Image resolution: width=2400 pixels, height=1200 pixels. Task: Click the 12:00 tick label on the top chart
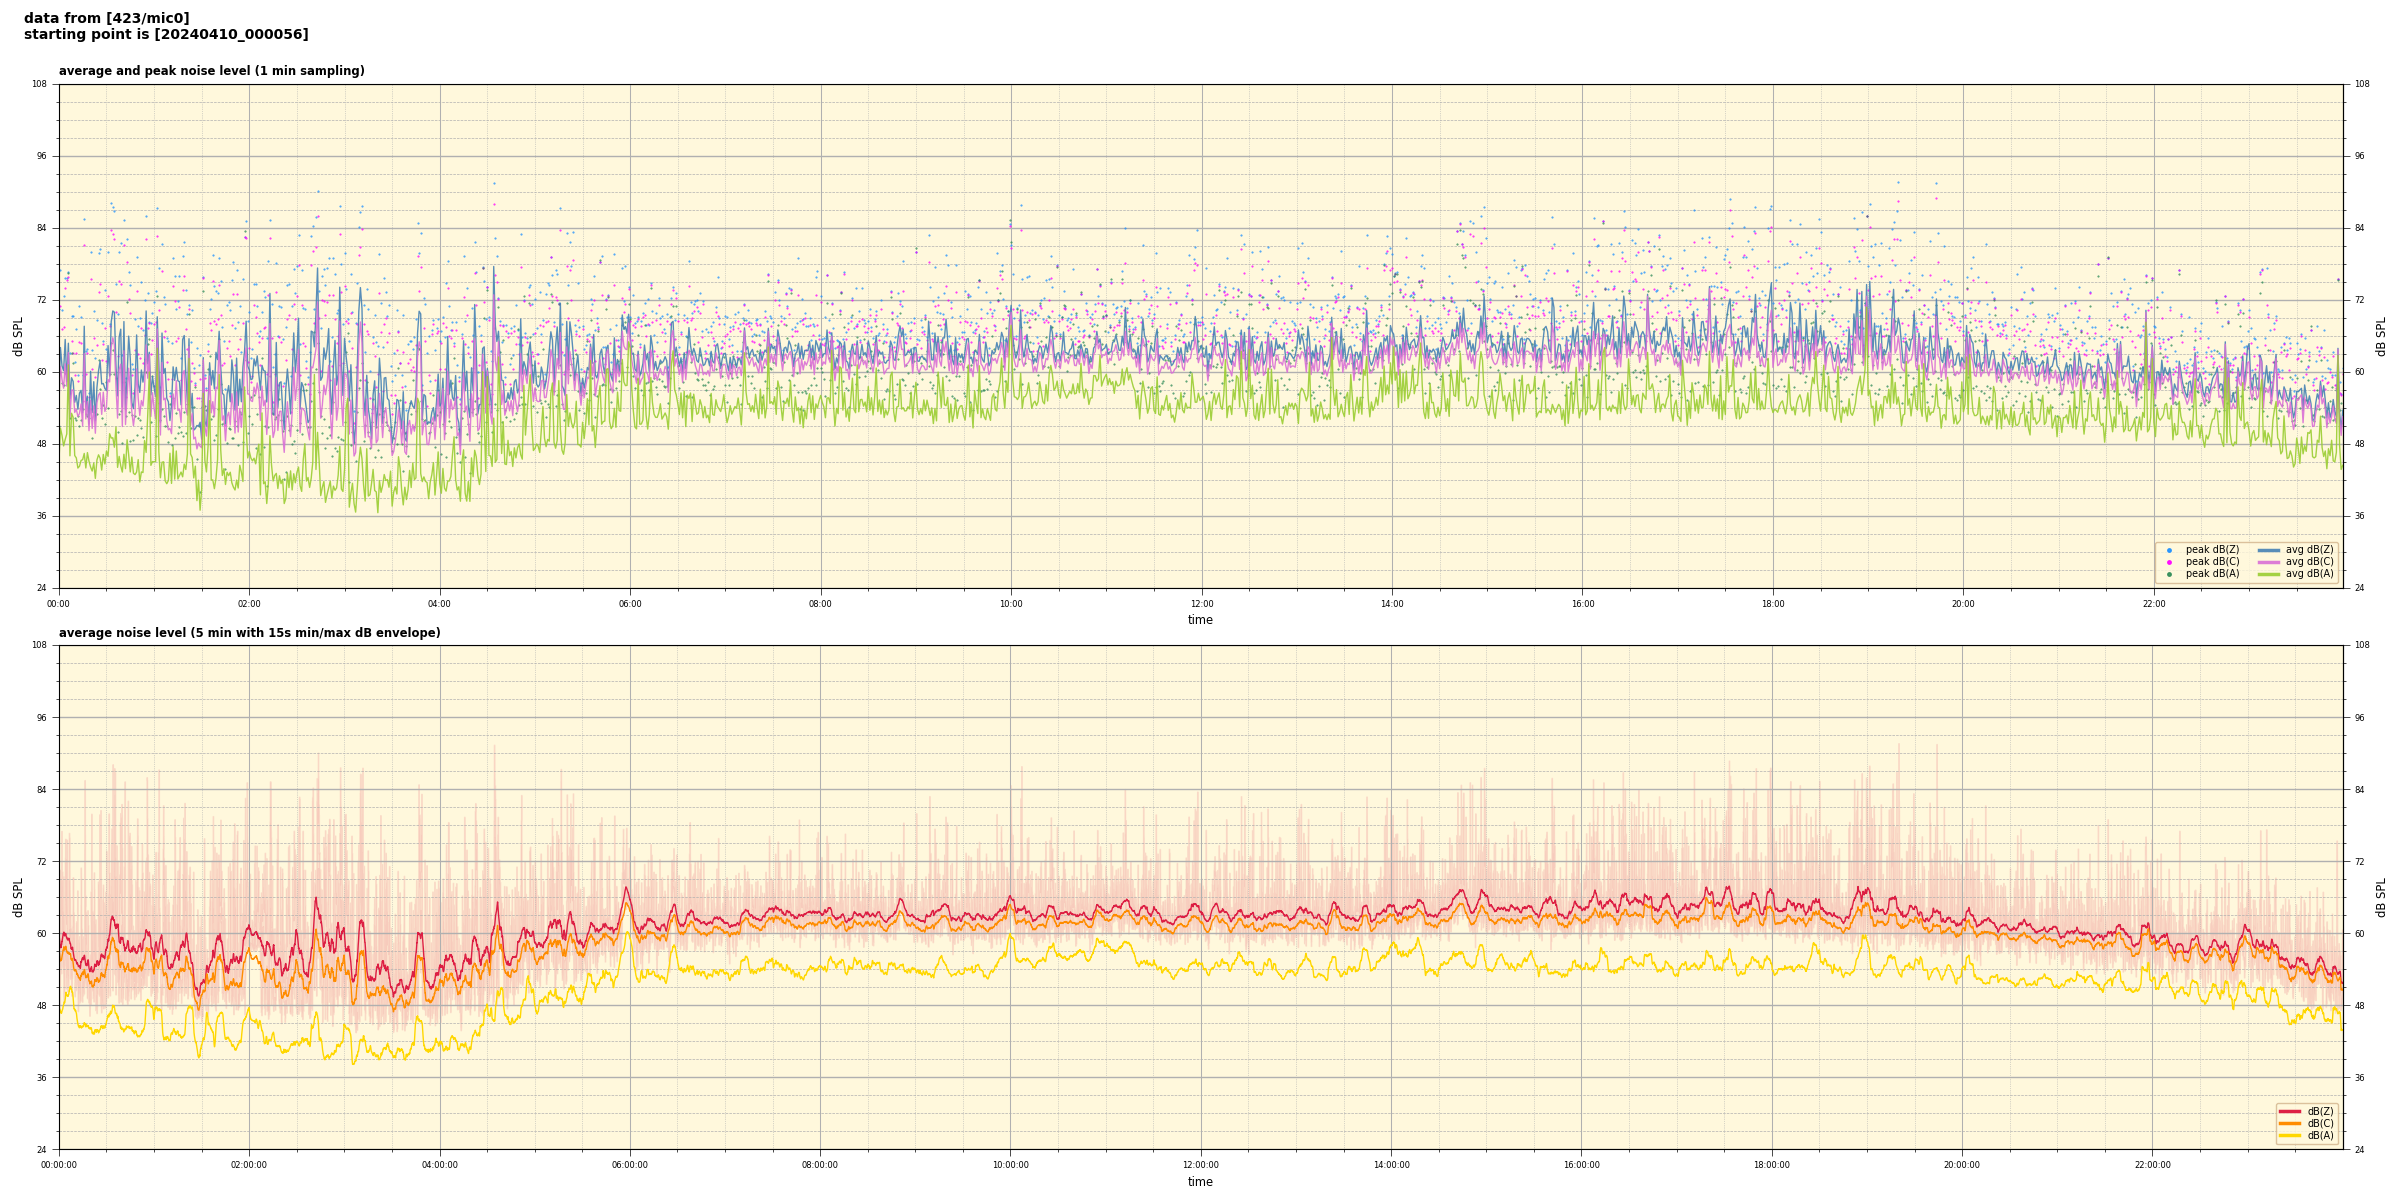[x=1201, y=604]
